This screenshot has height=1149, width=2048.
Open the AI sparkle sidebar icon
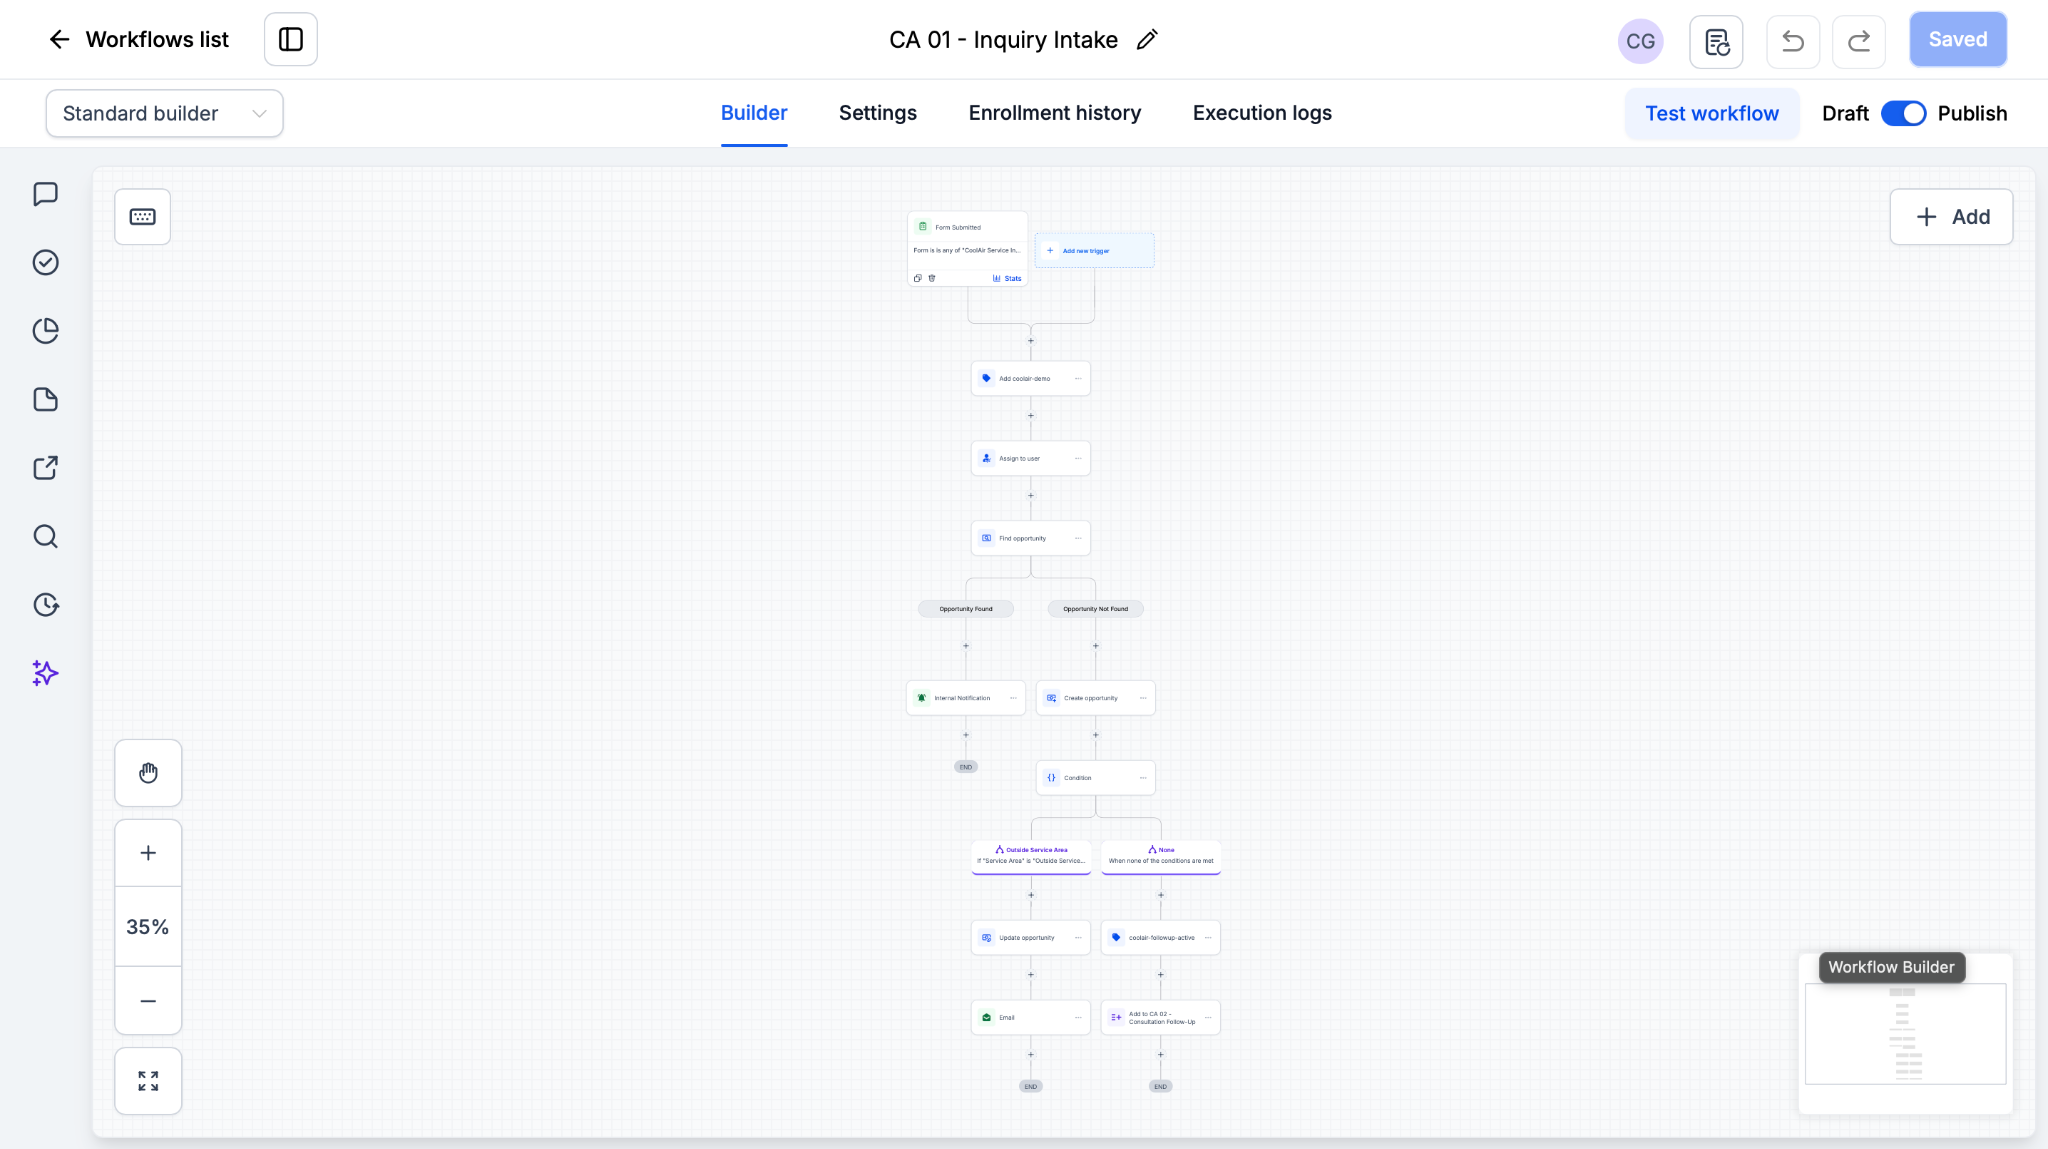coord(46,673)
